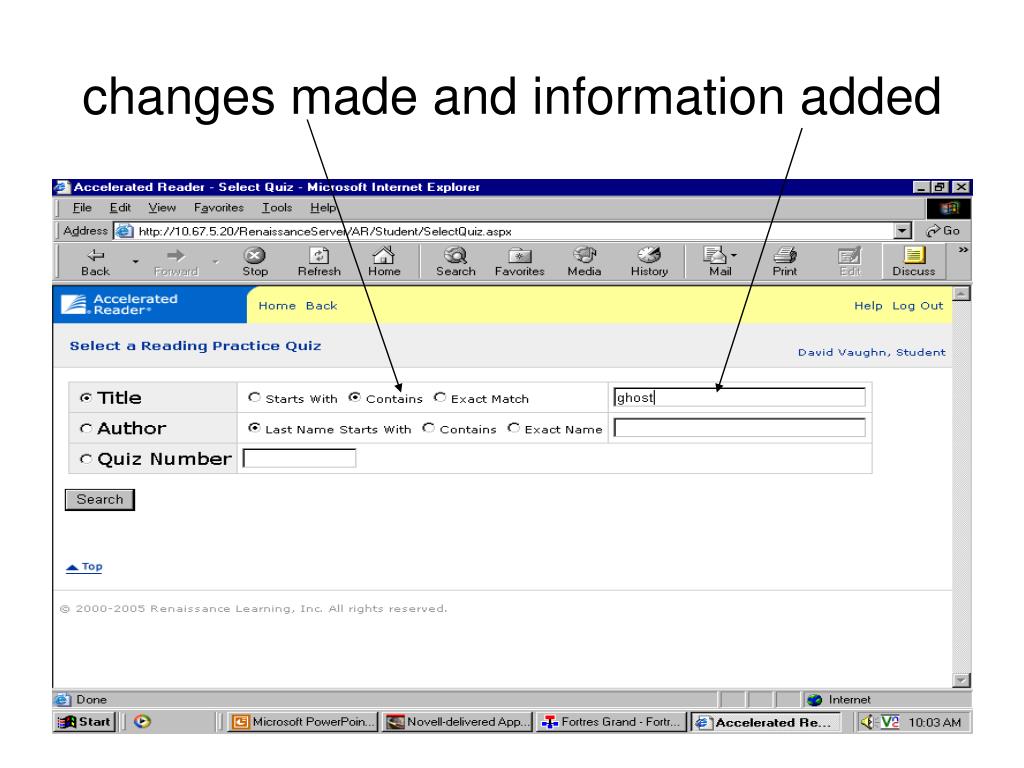This screenshot has width=1024, height=768.
Task: Open the Tools menu
Action: point(277,208)
